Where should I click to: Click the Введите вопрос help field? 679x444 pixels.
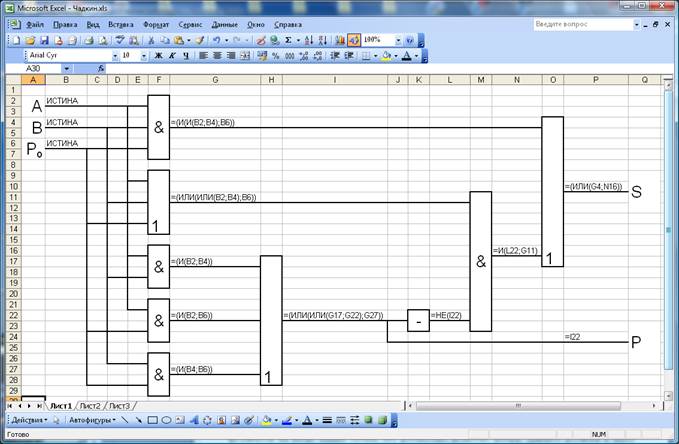coord(583,25)
